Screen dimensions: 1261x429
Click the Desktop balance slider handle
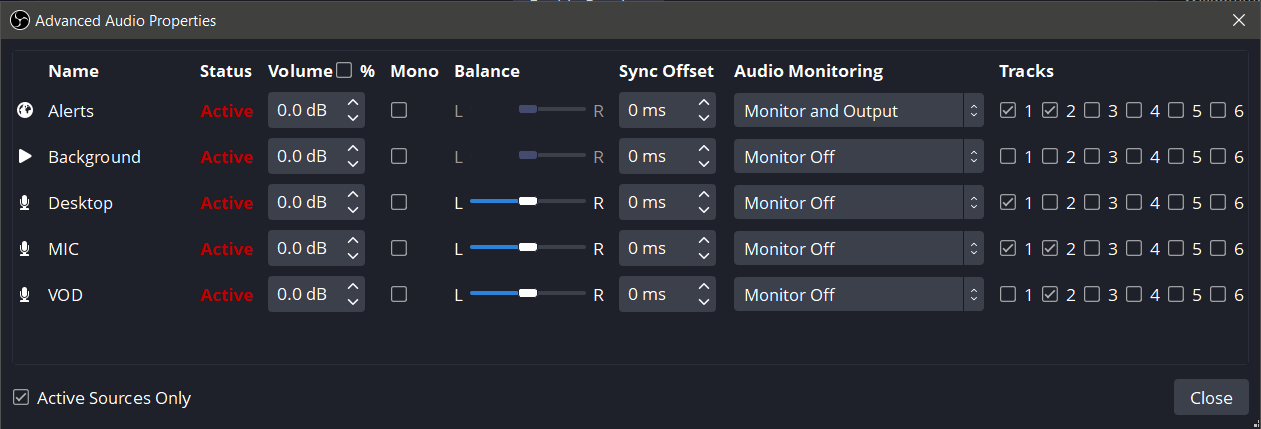528,203
